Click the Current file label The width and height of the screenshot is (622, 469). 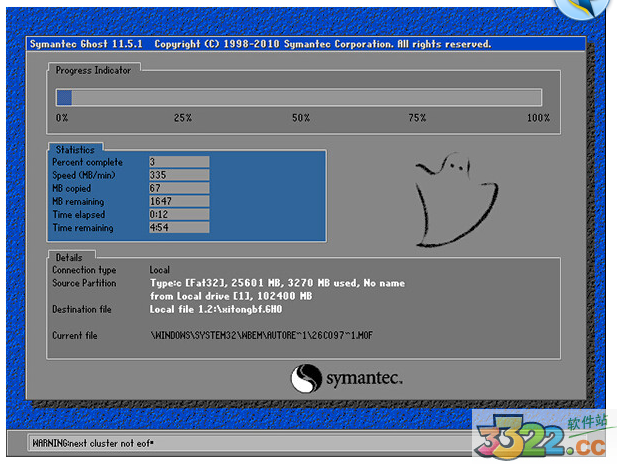(x=75, y=335)
